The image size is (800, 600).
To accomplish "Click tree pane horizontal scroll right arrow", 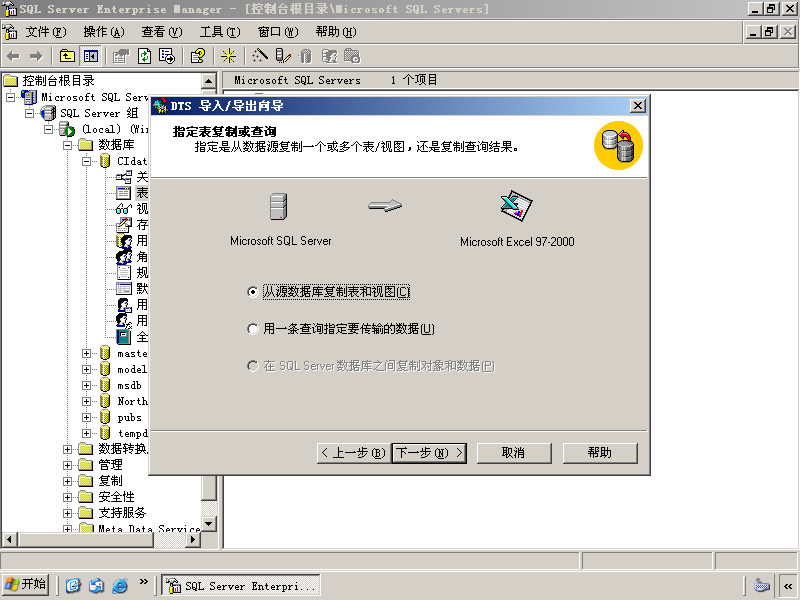I will [x=193, y=539].
